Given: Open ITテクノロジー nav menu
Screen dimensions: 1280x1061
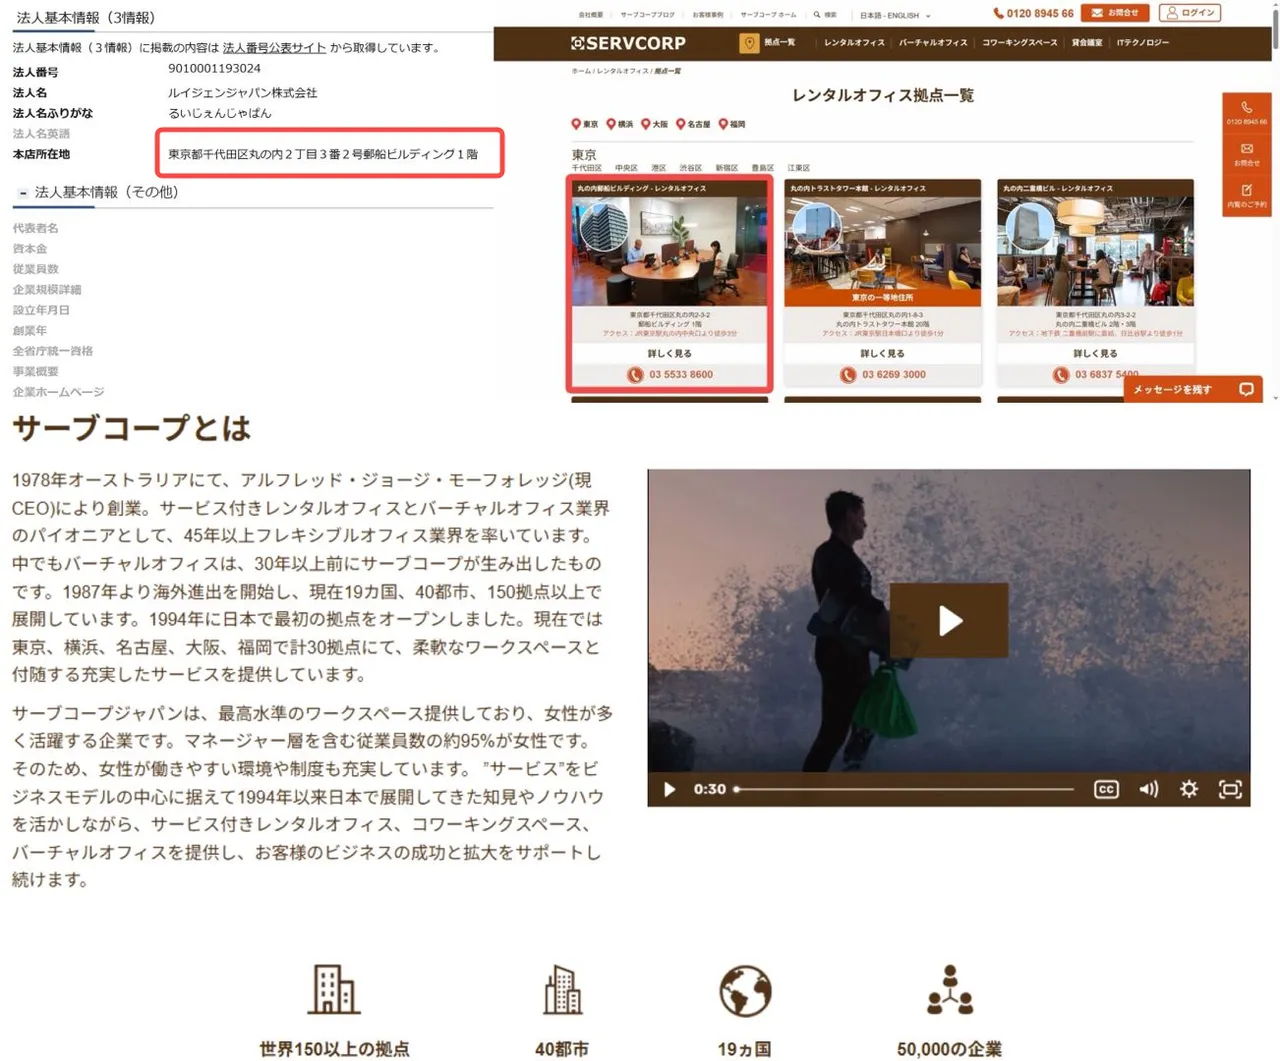Looking at the screenshot, I should click(x=1142, y=43).
